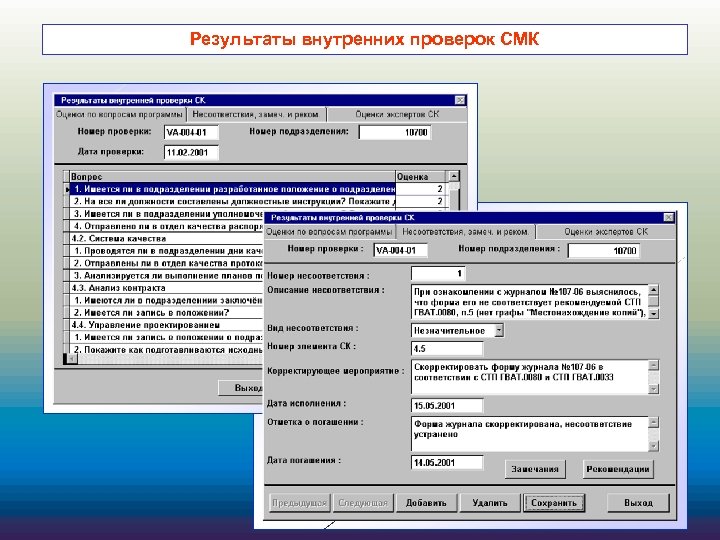Click the Добавить button
This screenshot has width=720, height=540.
(x=426, y=503)
